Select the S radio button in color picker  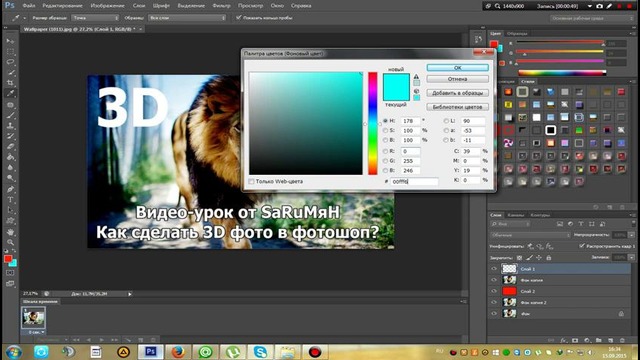point(385,130)
